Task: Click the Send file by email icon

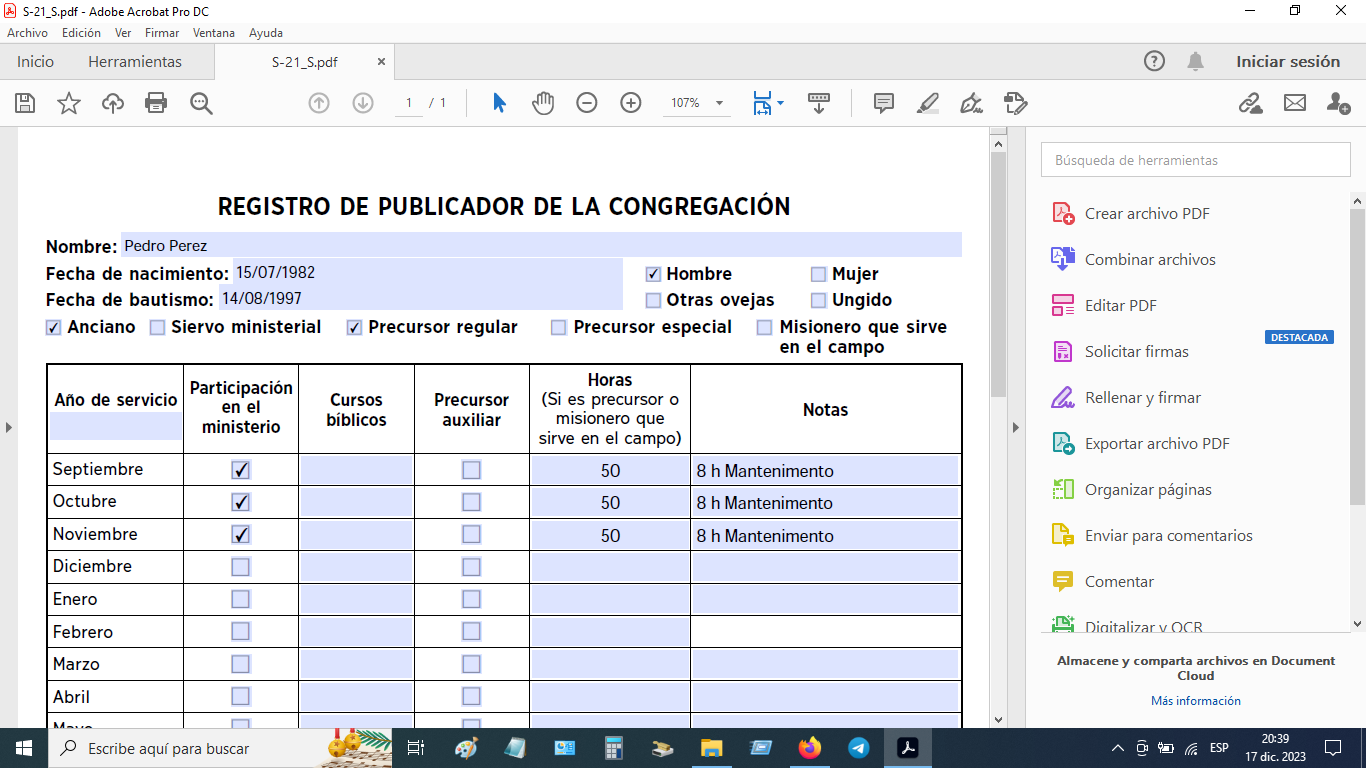Action: tap(1295, 103)
